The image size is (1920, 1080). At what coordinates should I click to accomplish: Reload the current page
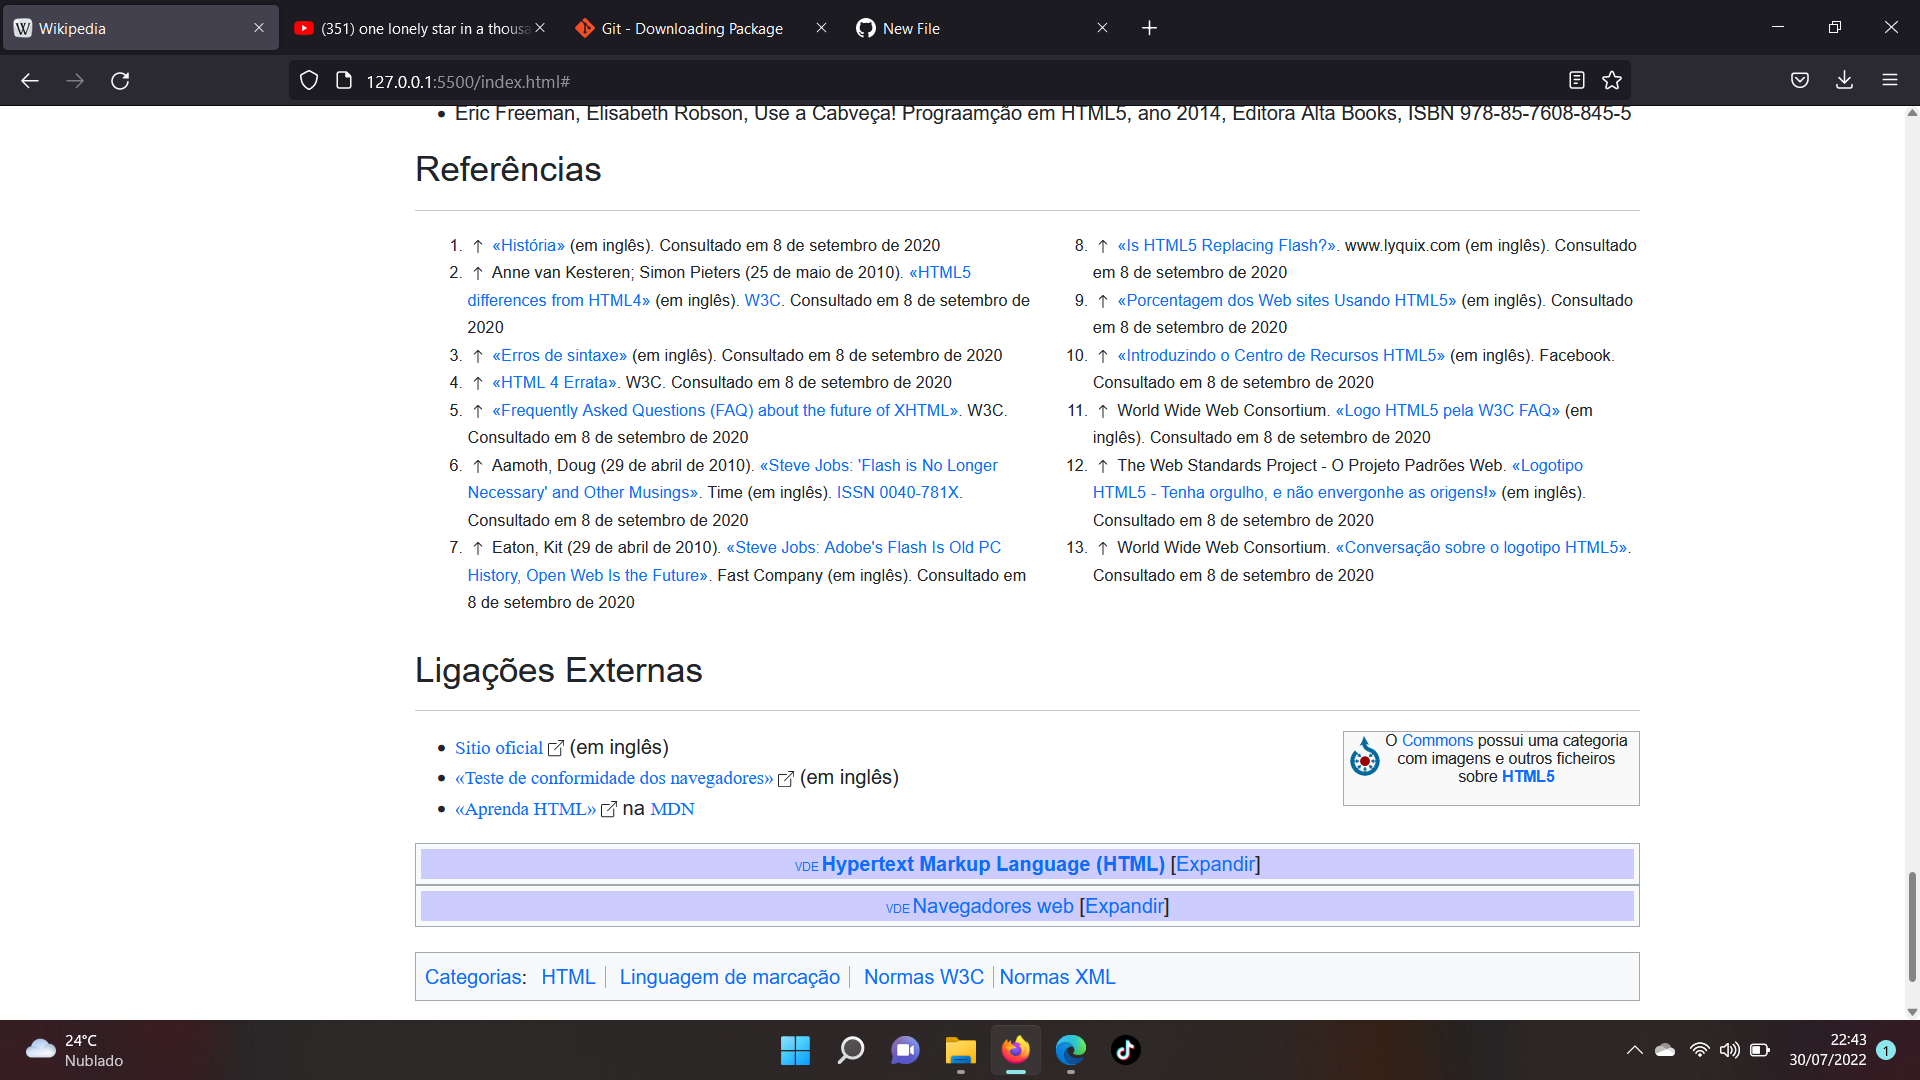tap(120, 81)
